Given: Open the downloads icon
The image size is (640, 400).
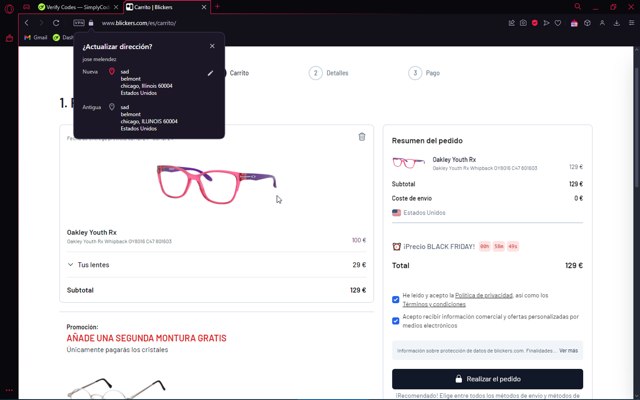Looking at the screenshot, I should point(617,23).
